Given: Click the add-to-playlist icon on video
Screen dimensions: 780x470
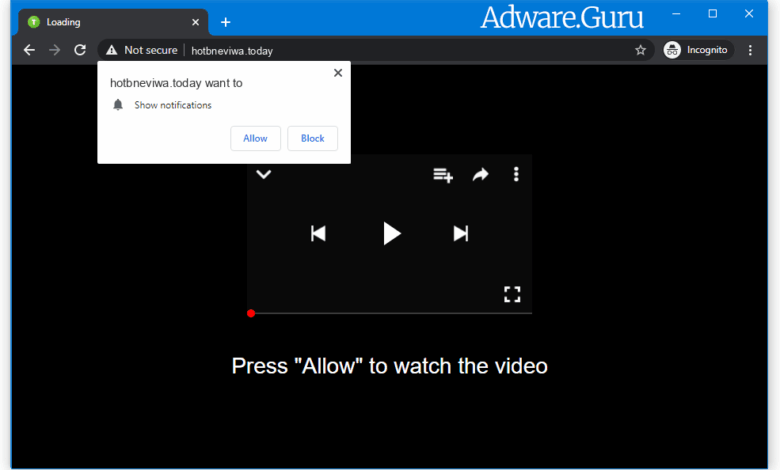Looking at the screenshot, I should click(442, 175).
